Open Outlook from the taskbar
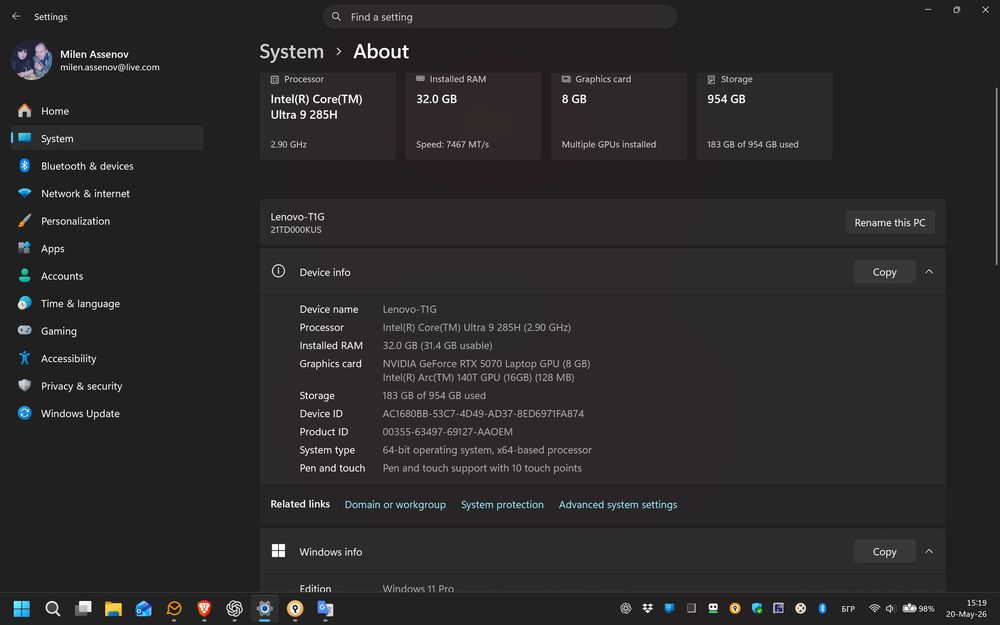The height and width of the screenshot is (625, 1000). coord(143,608)
